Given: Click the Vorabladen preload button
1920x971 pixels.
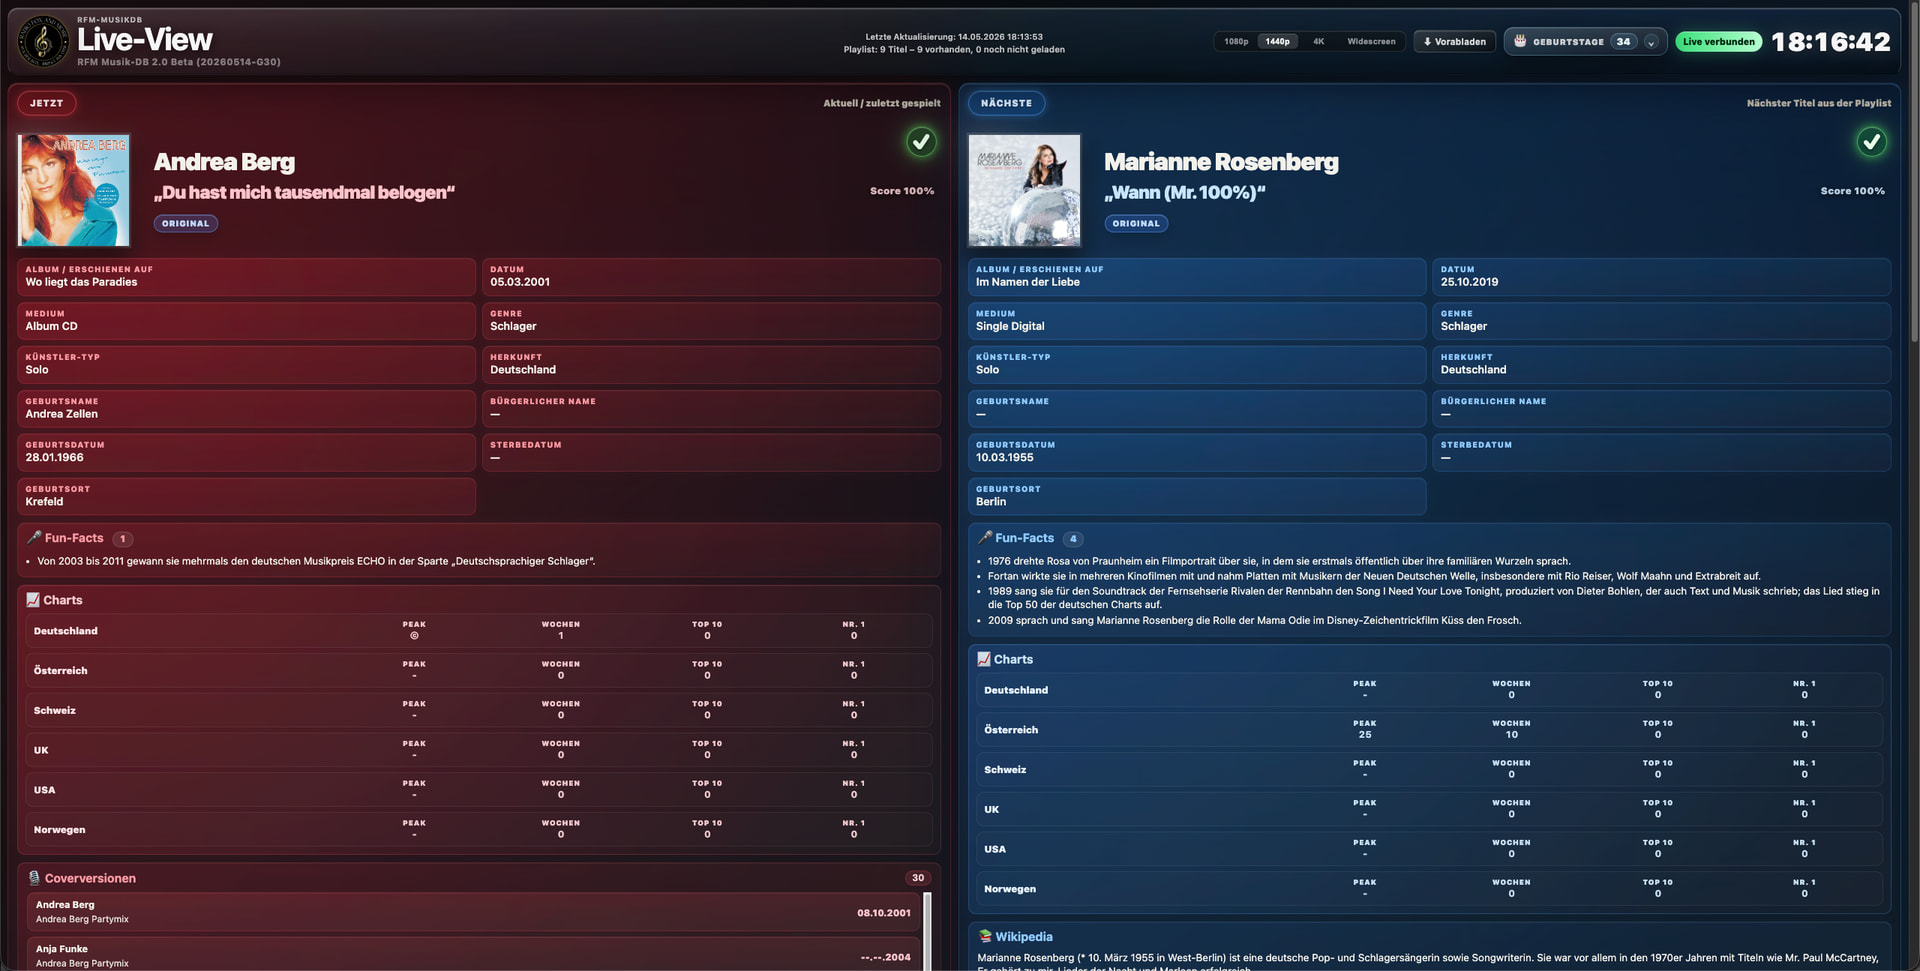Looking at the screenshot, I should click(1455, 42).
